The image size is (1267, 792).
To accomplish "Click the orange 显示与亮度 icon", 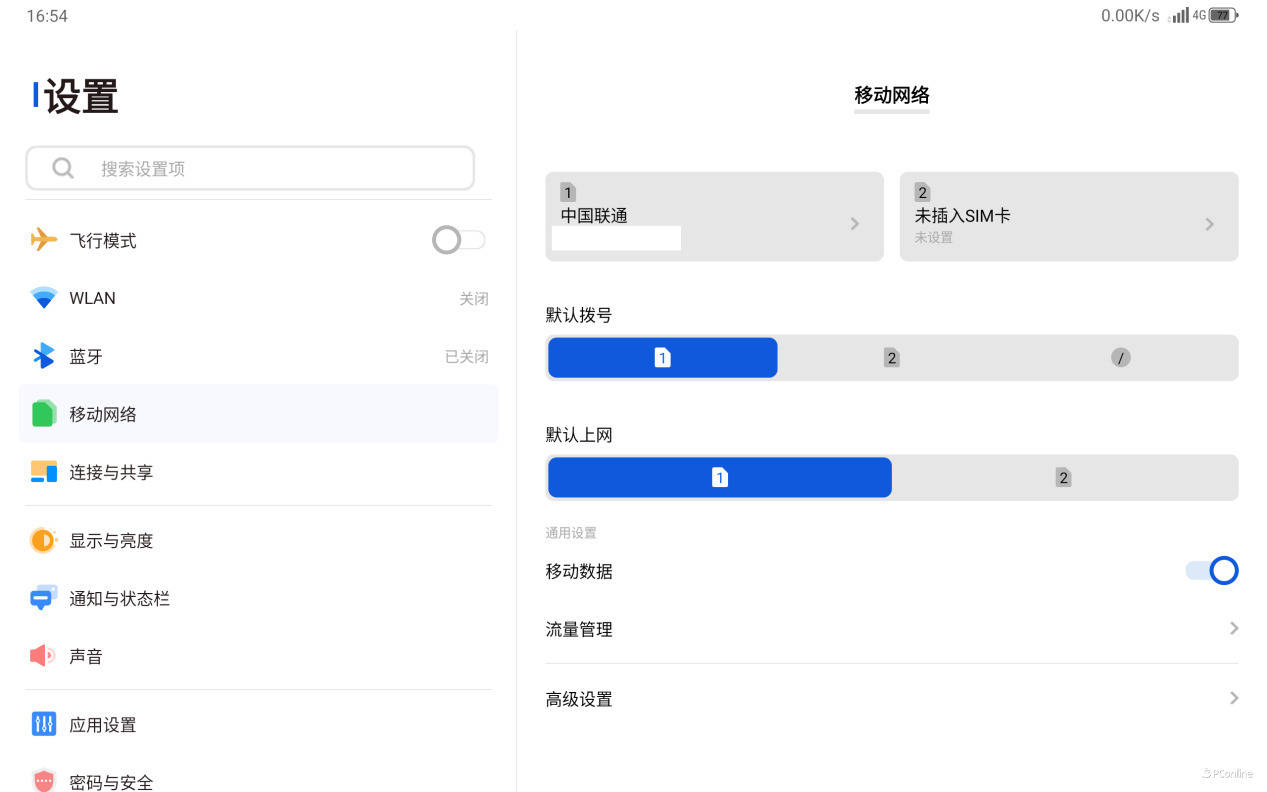I will tap(43, 540).
